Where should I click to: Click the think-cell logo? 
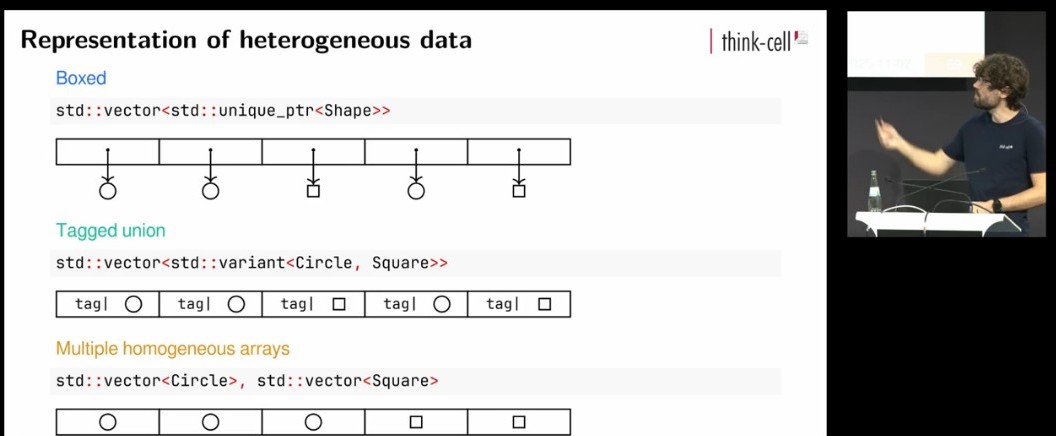click(758, 41)
